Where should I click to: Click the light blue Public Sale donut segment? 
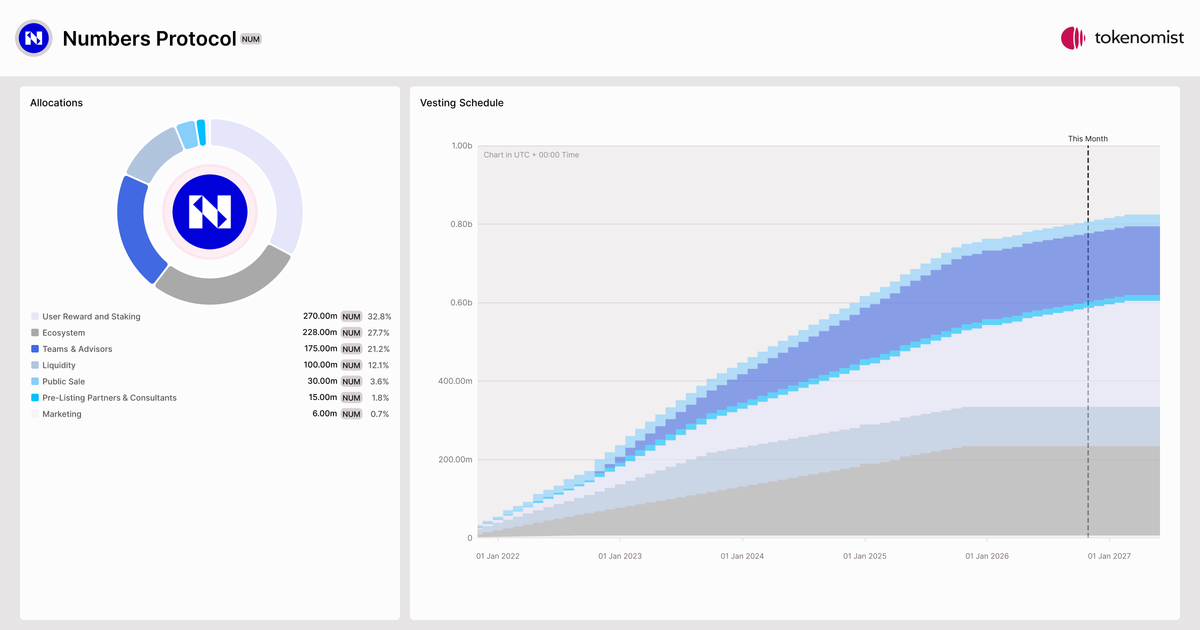tap(186, 134)
